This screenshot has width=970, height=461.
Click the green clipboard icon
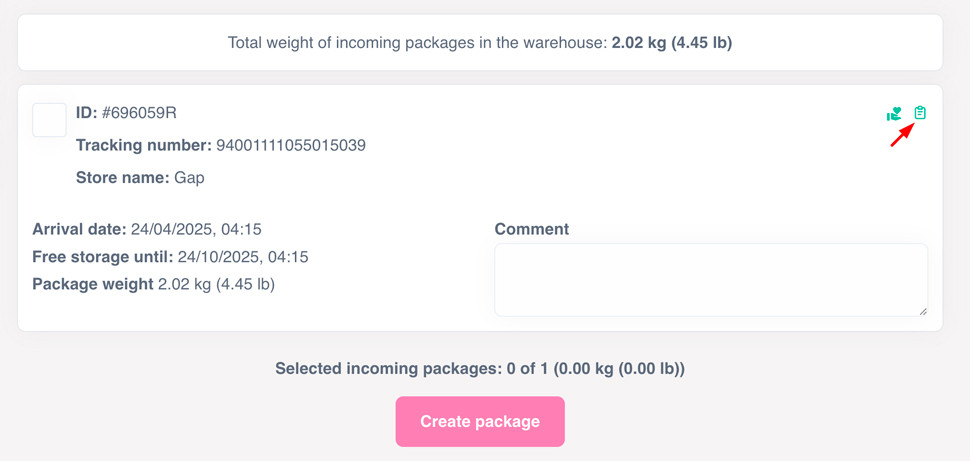[920, 113]
